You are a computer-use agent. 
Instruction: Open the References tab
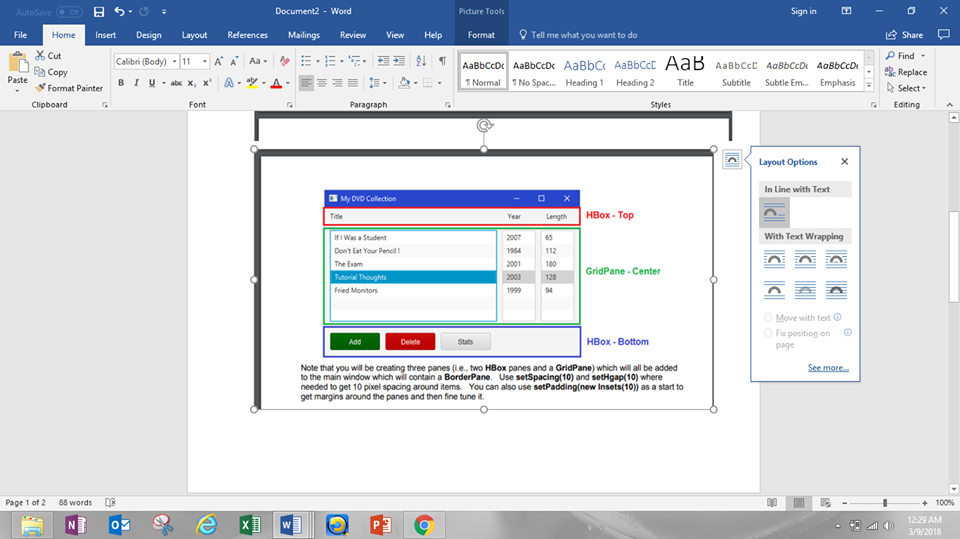(x=247, y=35)
